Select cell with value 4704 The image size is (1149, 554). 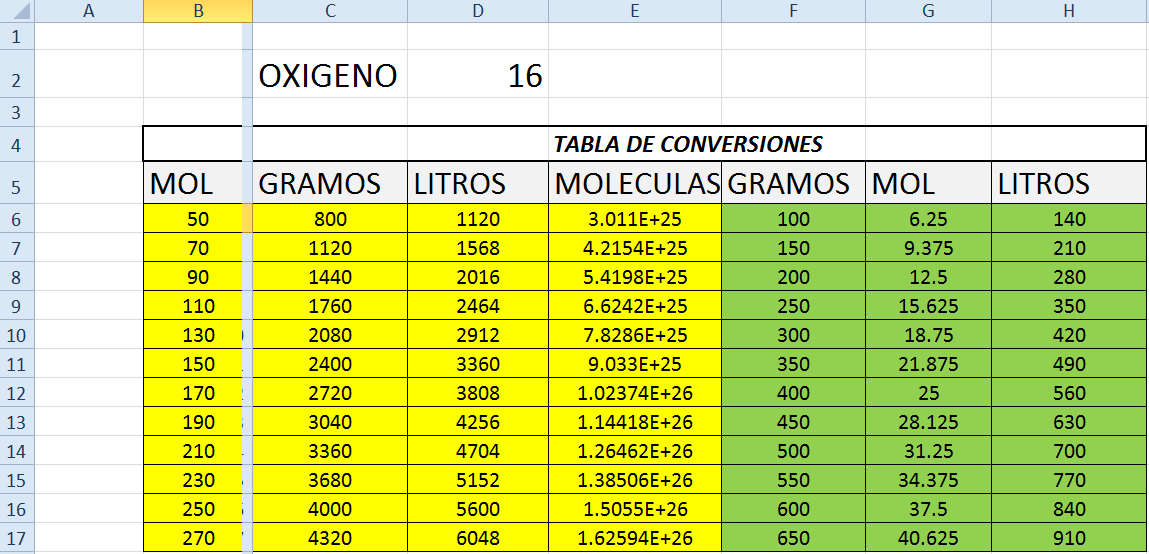[x=478, y=451]
